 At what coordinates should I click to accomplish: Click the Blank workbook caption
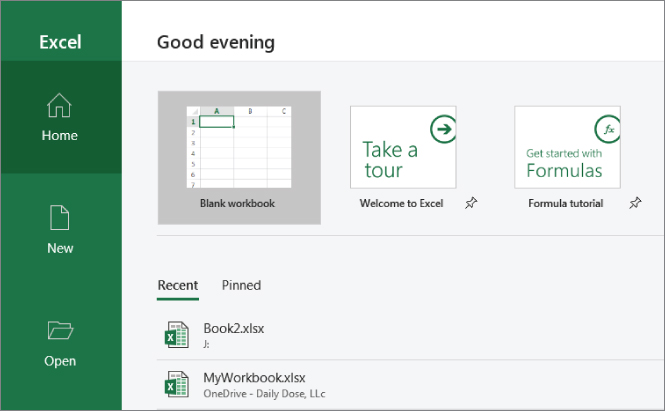(237, 204)
